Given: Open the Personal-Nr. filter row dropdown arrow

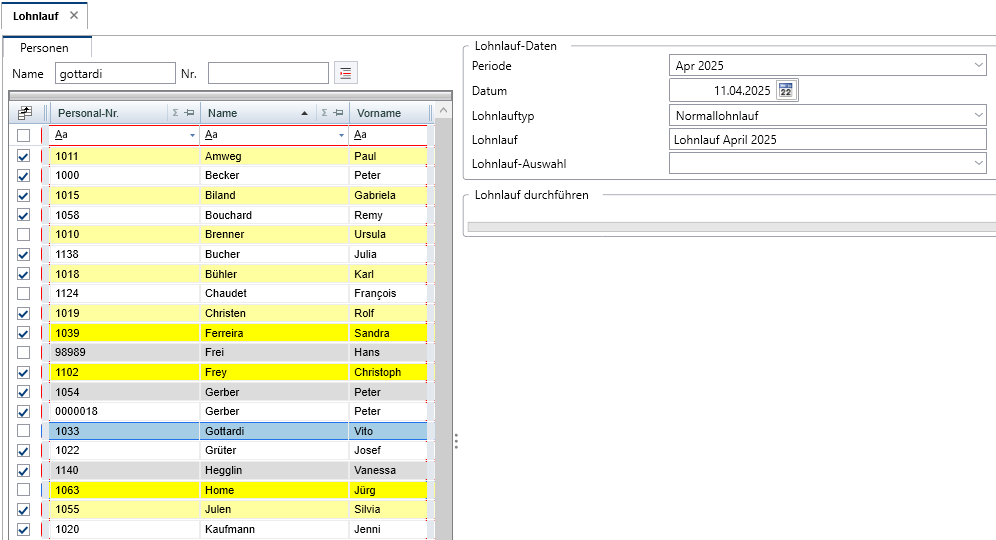Looking at the screenshot, I should click(x=192, y=135).
